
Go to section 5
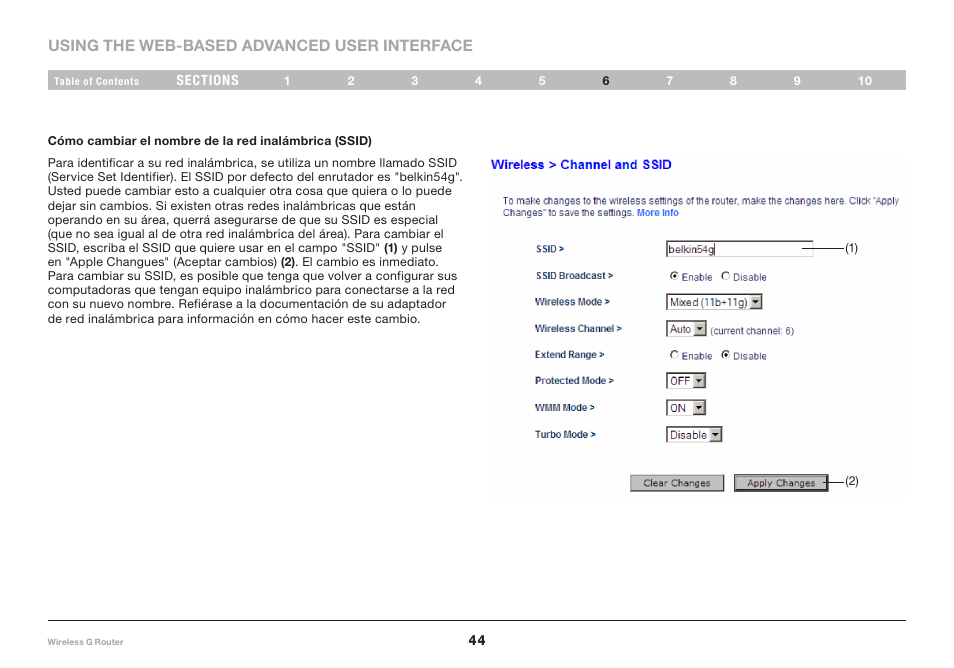[x=542, y=81]
